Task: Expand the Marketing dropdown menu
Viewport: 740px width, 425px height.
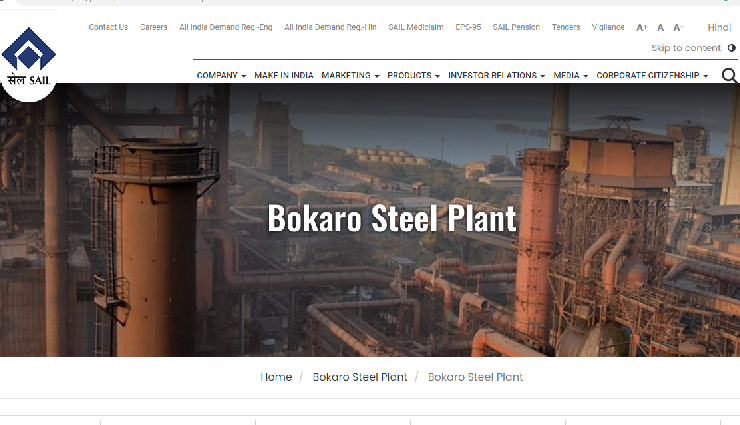Action: (350, 76)
